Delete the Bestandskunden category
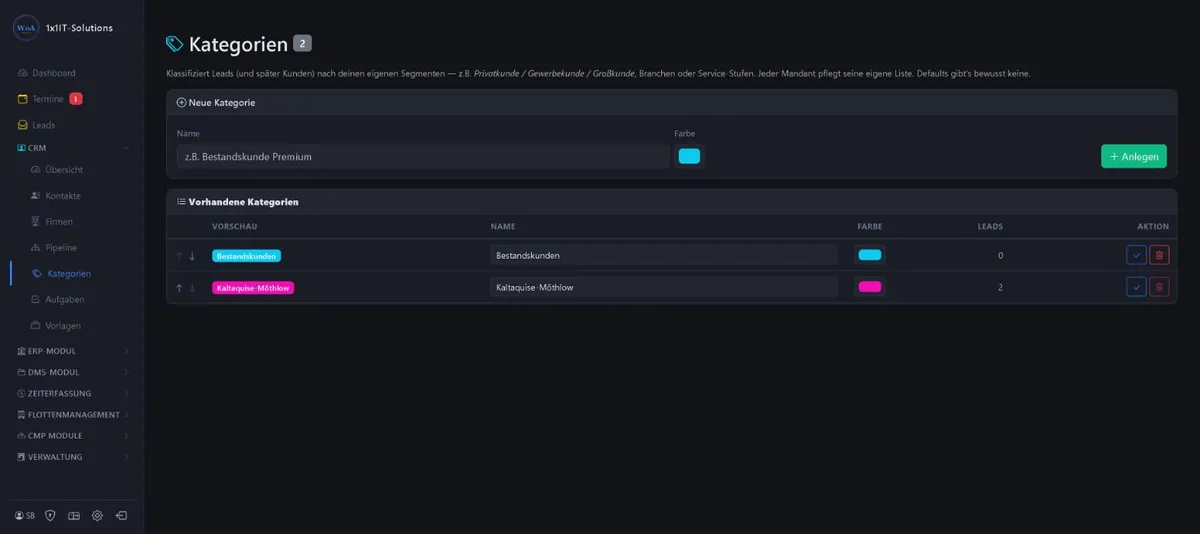This screenshot has height=534, width=1200. [1159, 255]
